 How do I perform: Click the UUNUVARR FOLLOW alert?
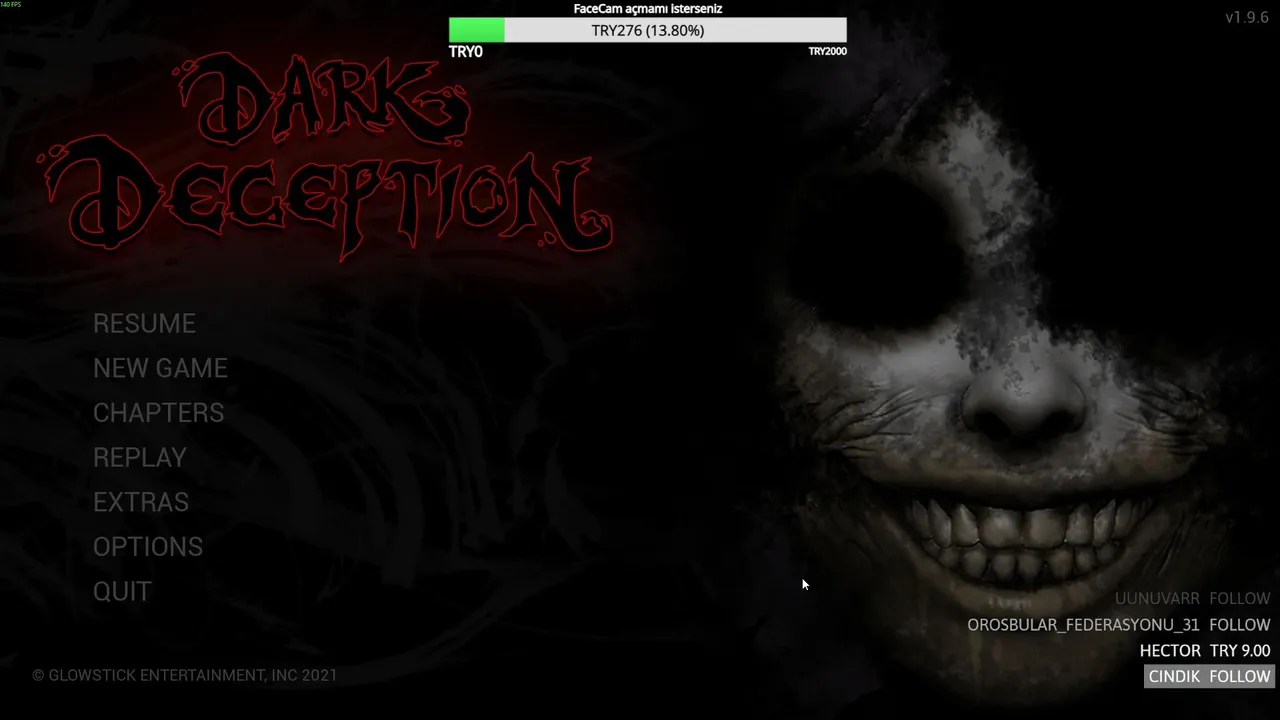[1192, 598]
